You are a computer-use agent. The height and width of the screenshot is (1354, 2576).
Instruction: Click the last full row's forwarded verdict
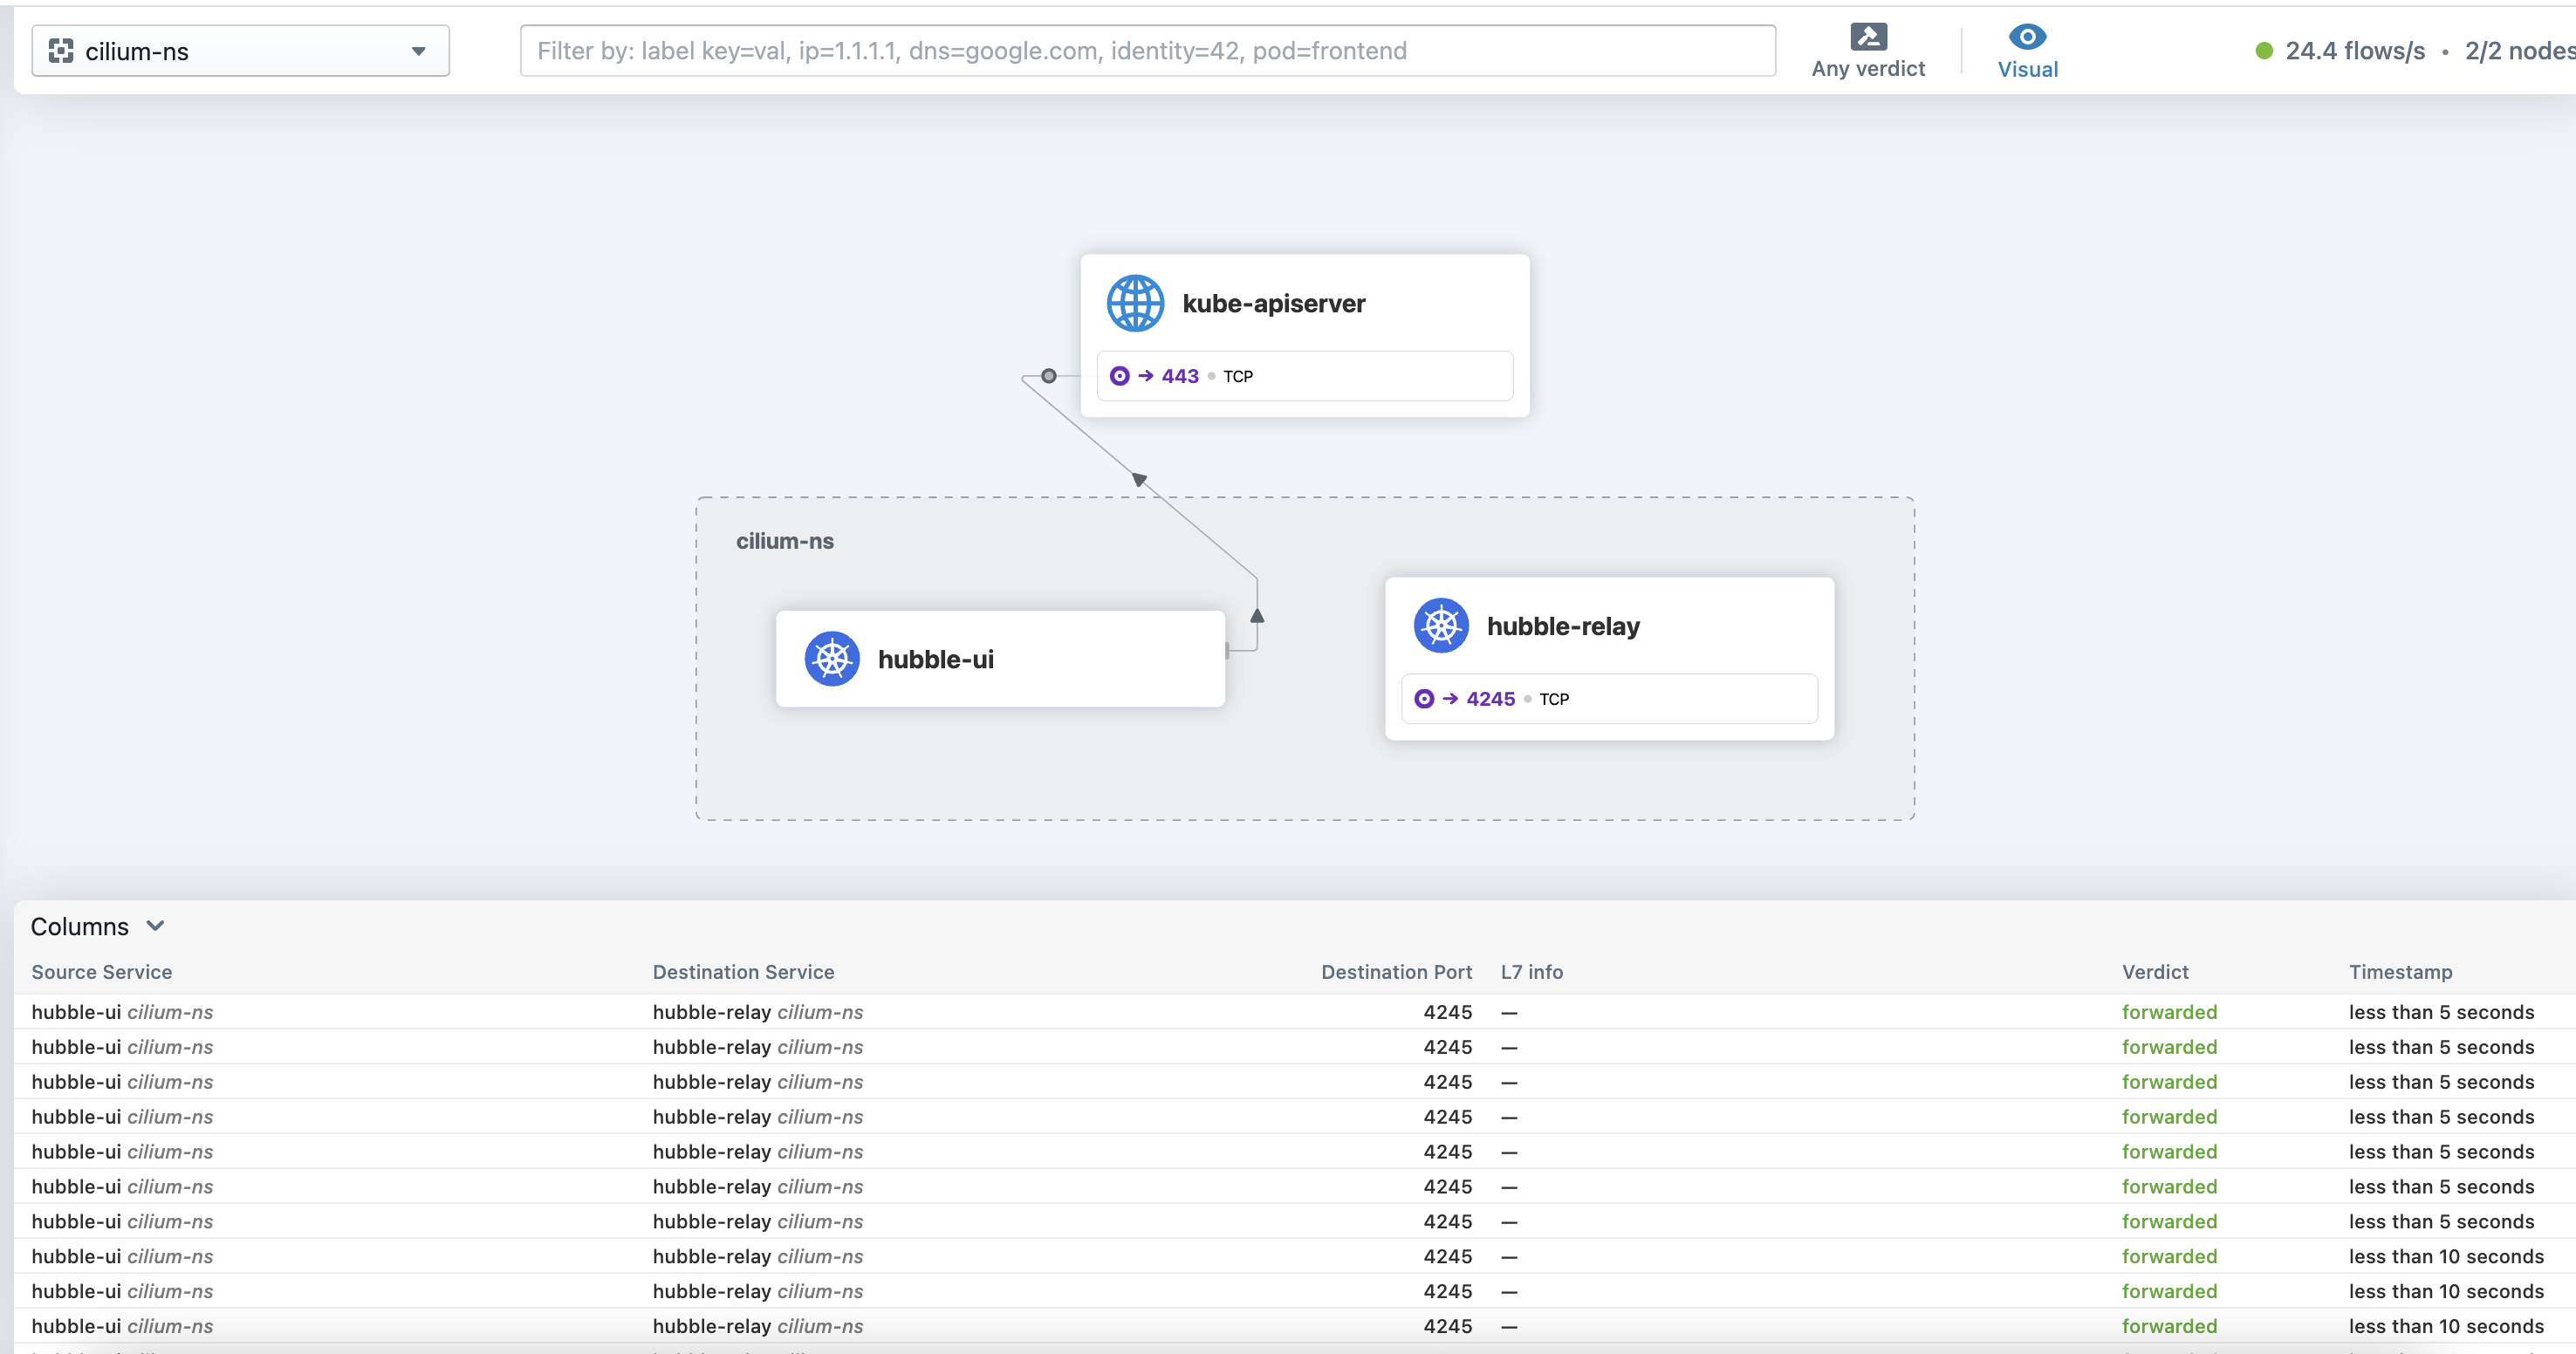coord(2169,1326)
